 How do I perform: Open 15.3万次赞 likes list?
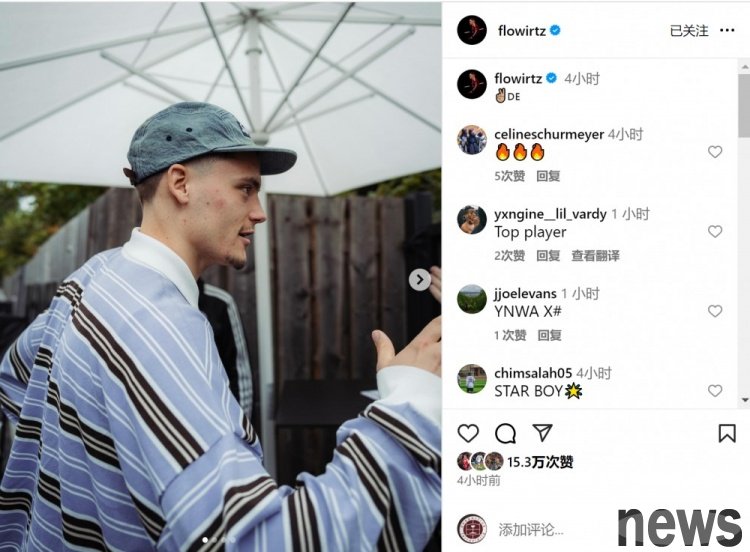(540, 462)
